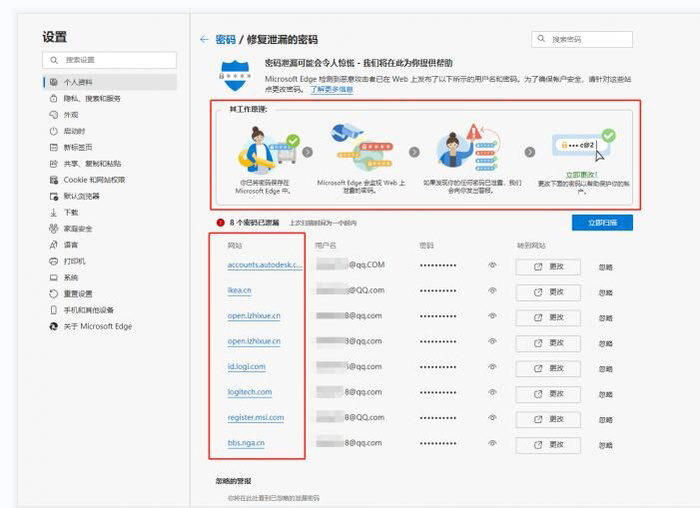Open the 了解更多信息 link
700x508 pixels.
(x=331, y=89)
